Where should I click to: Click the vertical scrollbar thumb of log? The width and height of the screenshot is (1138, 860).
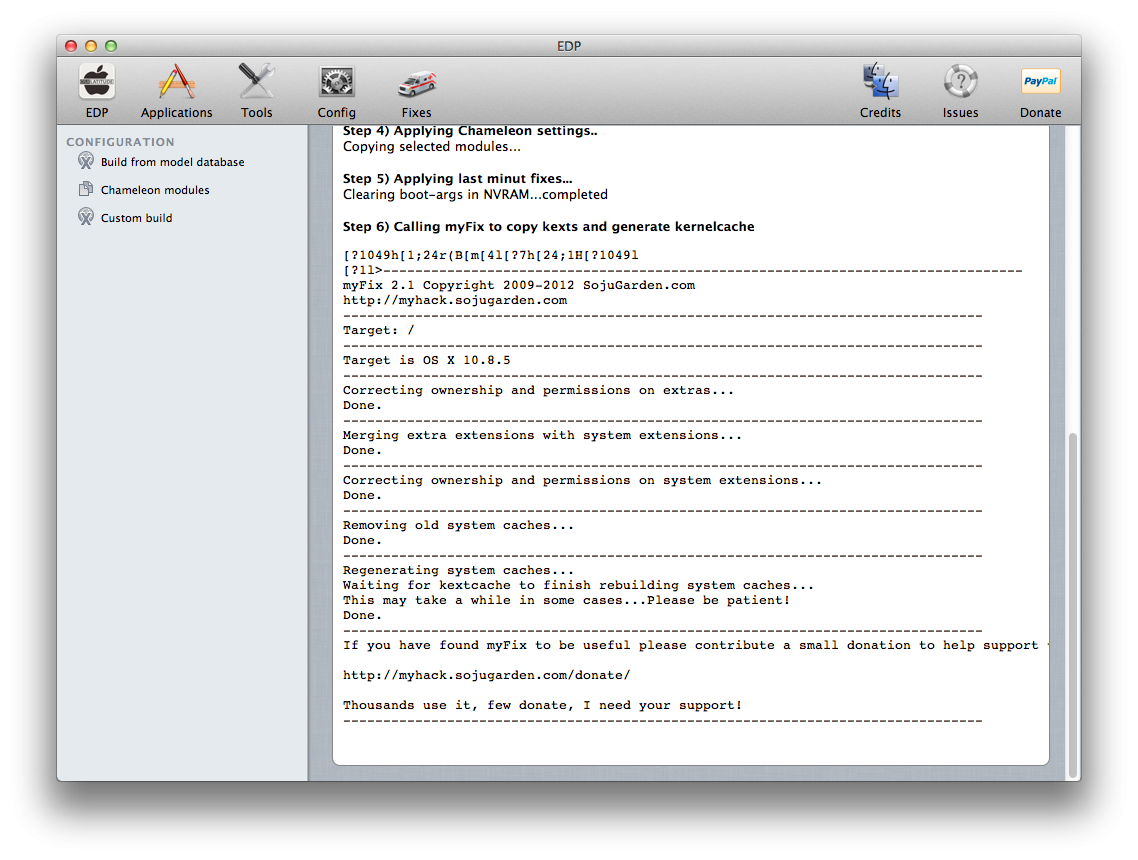(x=1073, y=600)
